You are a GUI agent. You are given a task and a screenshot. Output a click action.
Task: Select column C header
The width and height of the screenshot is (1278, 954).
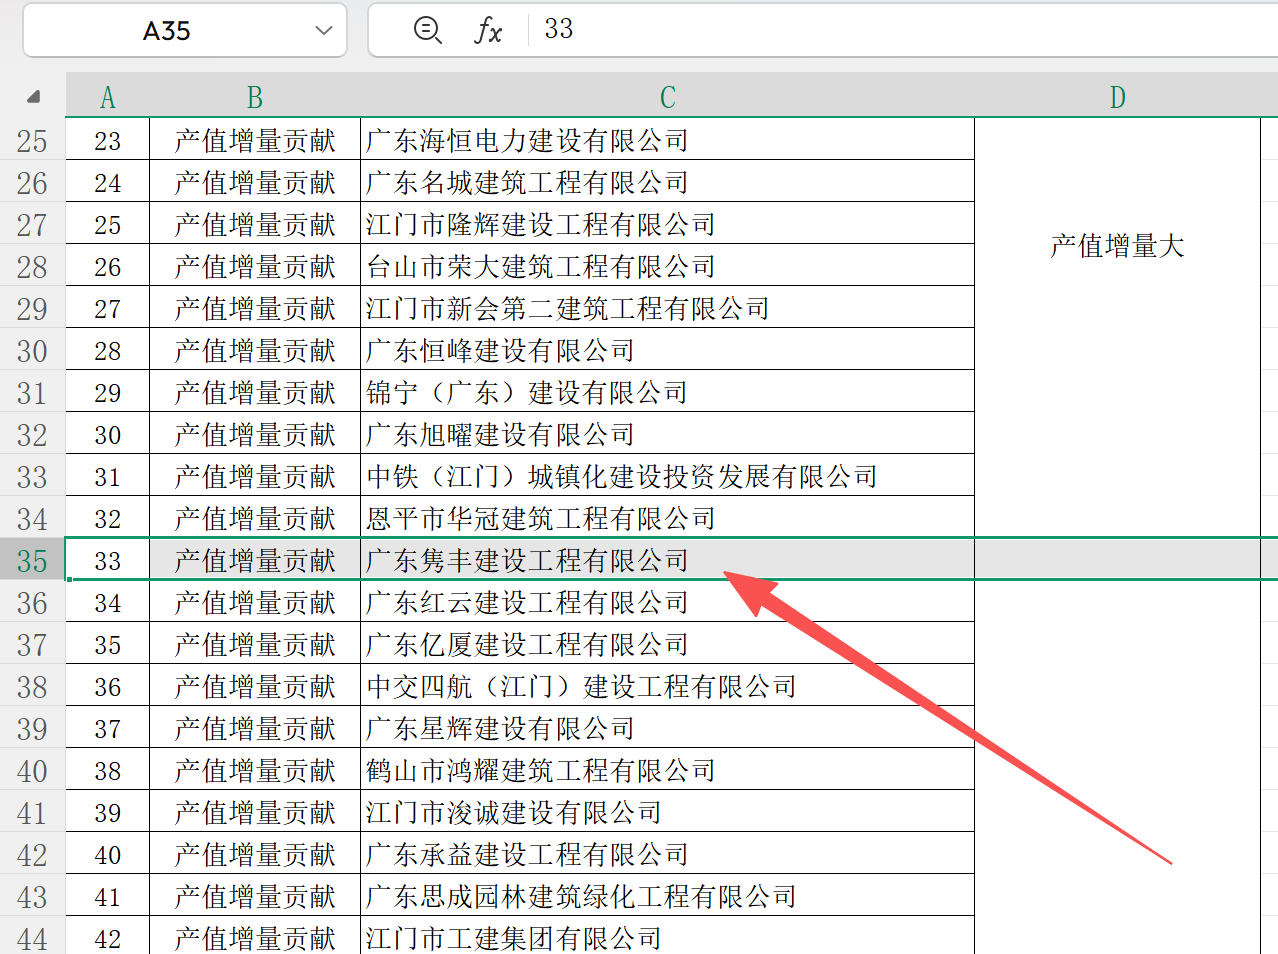tap(667, 97)
